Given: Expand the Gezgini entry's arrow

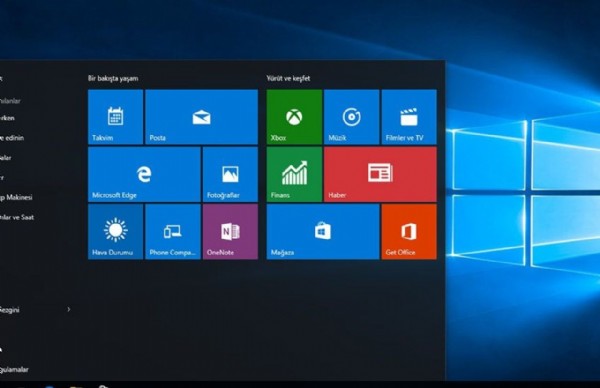Looking at the screenshot, I should click(69, 309).
